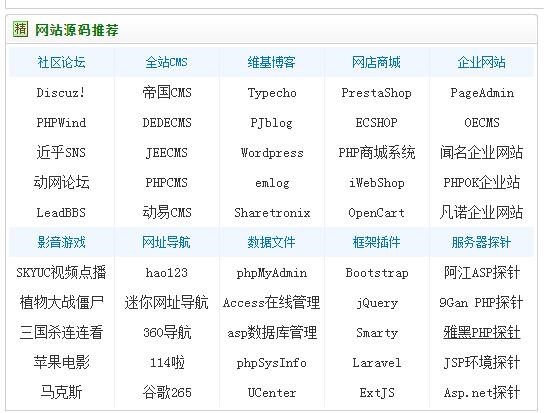
Task: Click the PageAdmin link
Action: pos(482,93)
